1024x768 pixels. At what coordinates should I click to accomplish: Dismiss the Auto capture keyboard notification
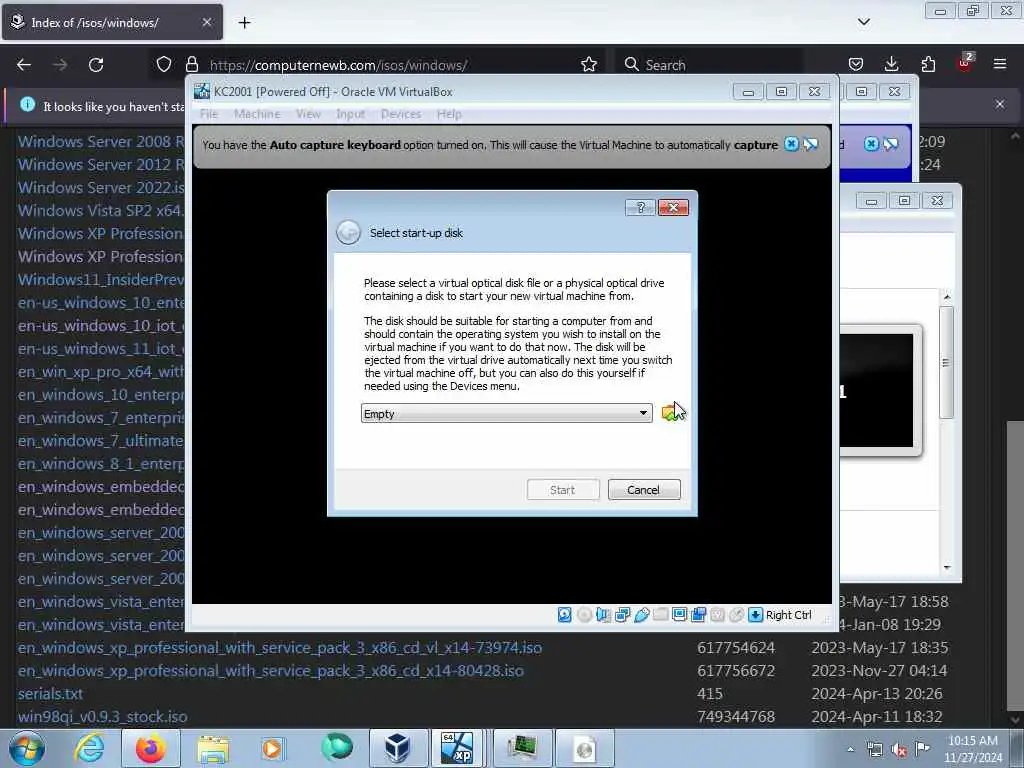(791, 144)
